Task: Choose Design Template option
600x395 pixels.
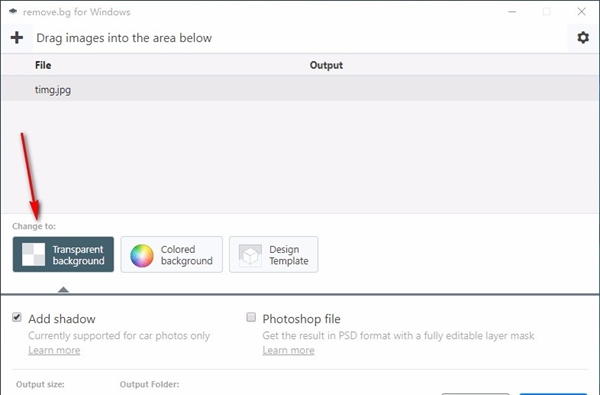Action: (x=274, y=255)
